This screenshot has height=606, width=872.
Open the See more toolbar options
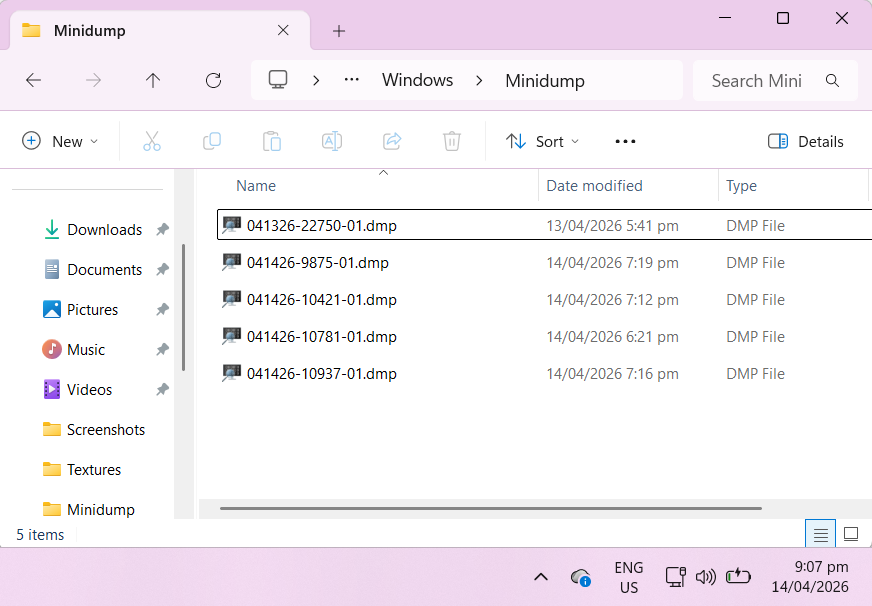(625, 142)
